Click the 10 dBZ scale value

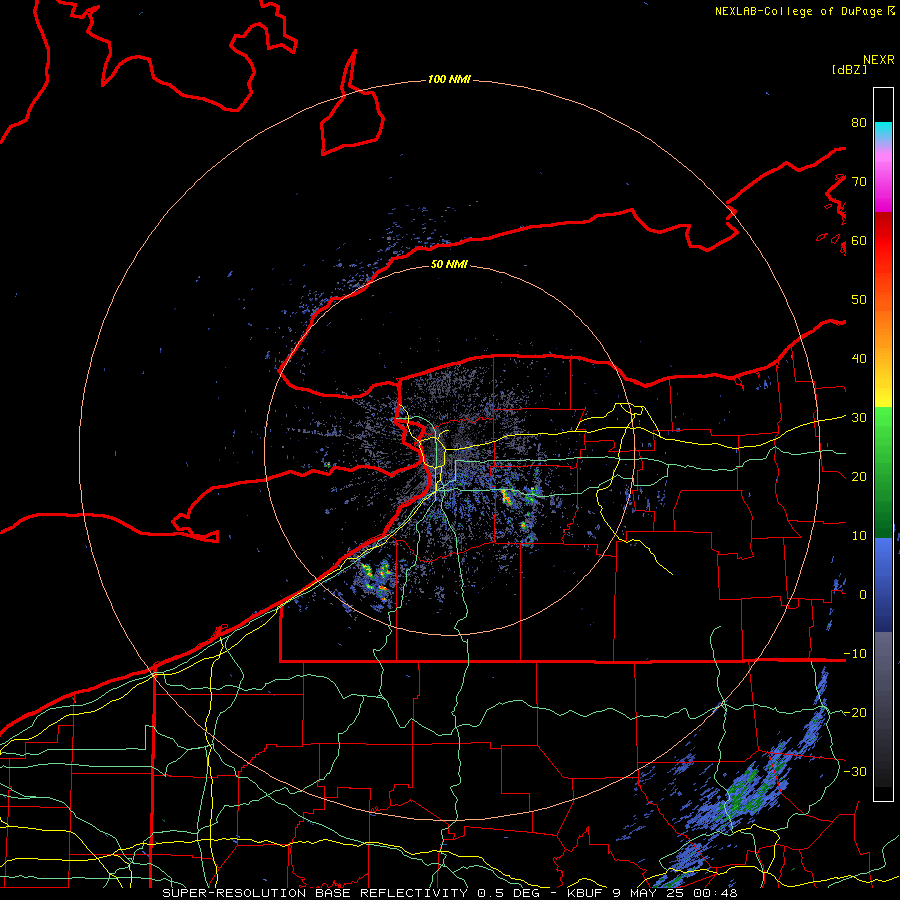[859, 536]
